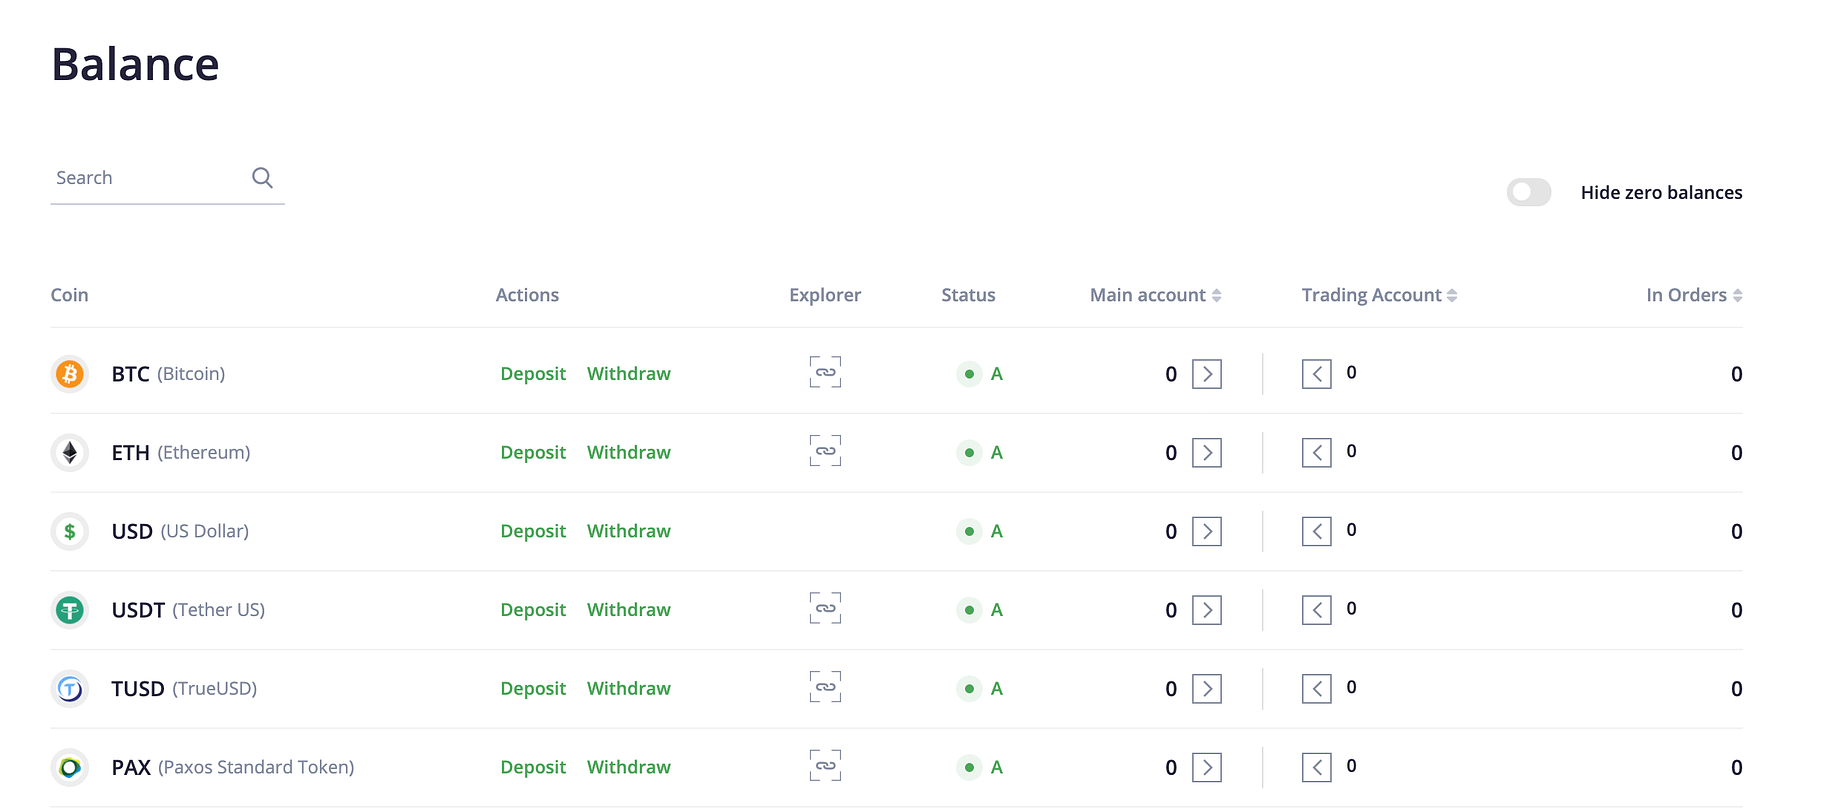Select 'PAX (Paxos Standard Token)' coin name

[233, 768]
